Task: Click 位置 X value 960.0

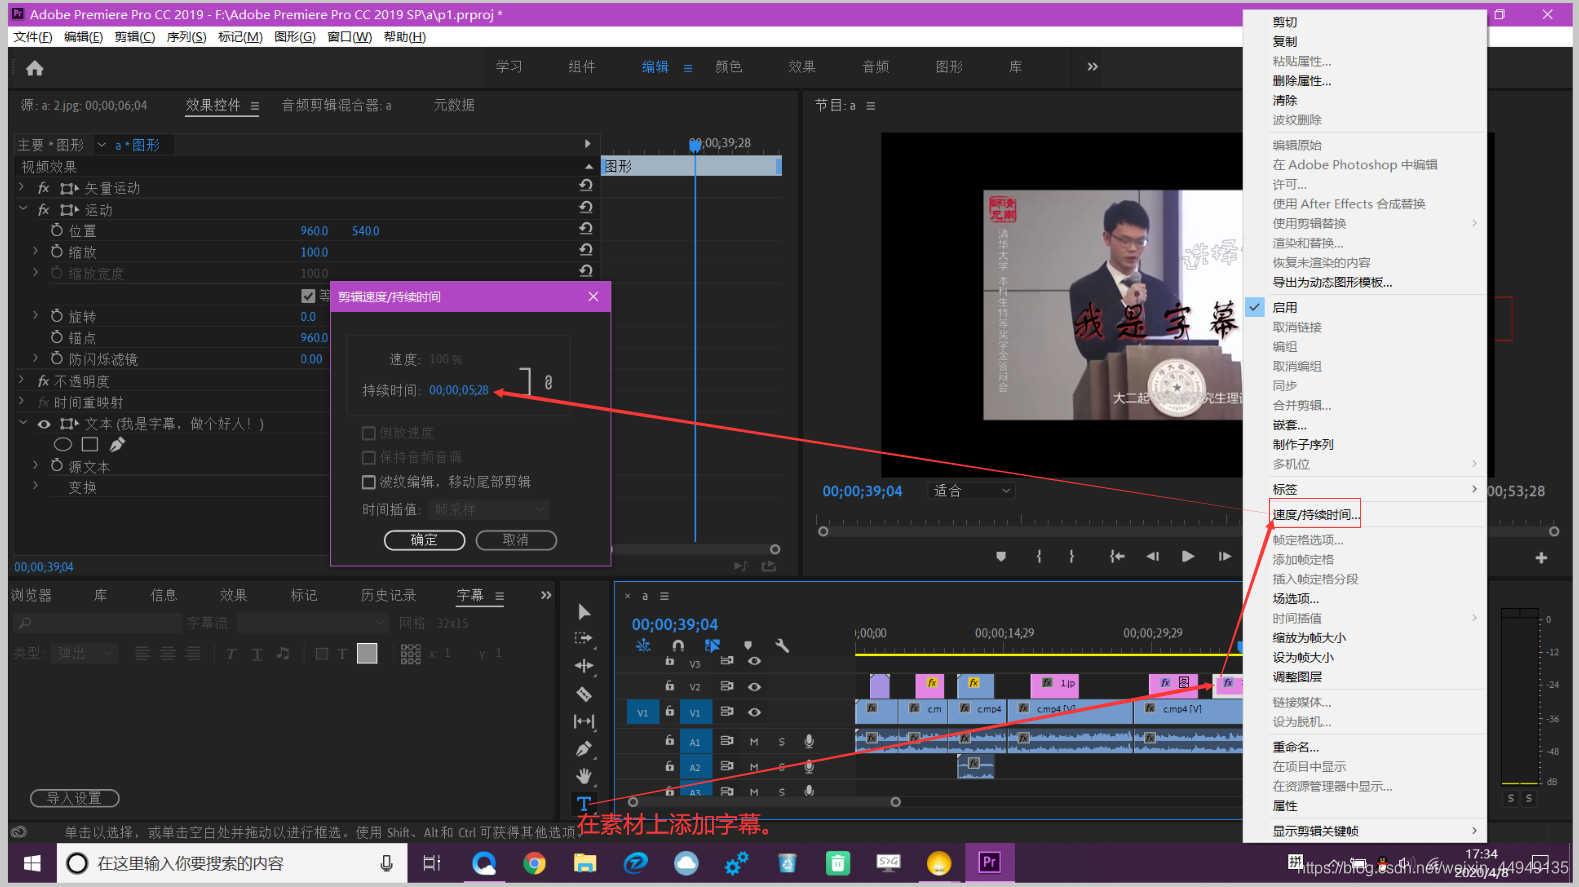Action: pos(314,231)
